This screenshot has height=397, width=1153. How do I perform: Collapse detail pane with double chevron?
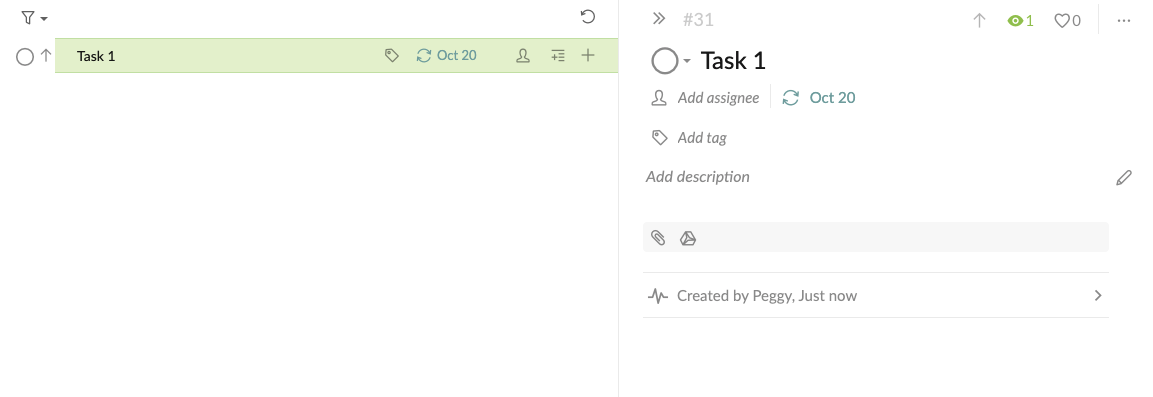pos(659,18)
